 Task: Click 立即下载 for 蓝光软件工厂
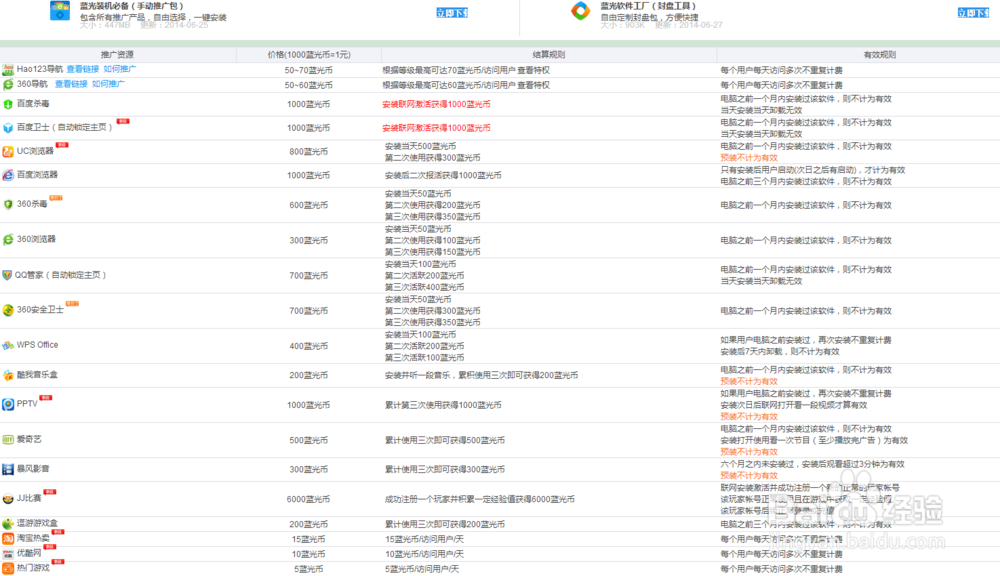[973, 12]
